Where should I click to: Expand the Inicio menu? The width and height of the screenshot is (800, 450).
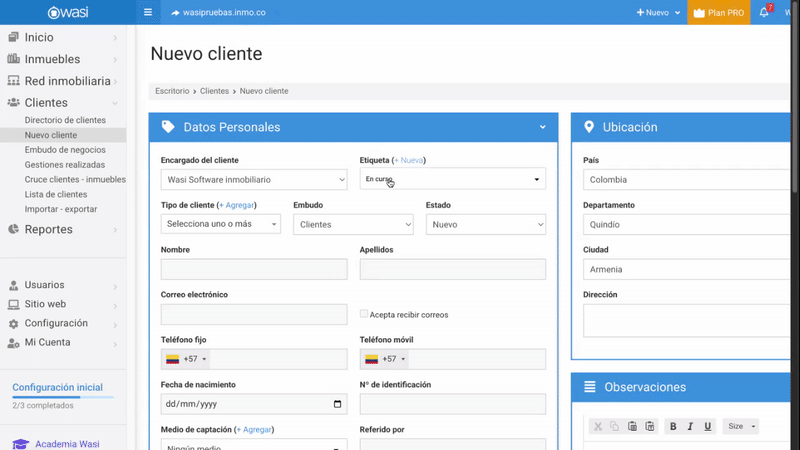[115, 38]
